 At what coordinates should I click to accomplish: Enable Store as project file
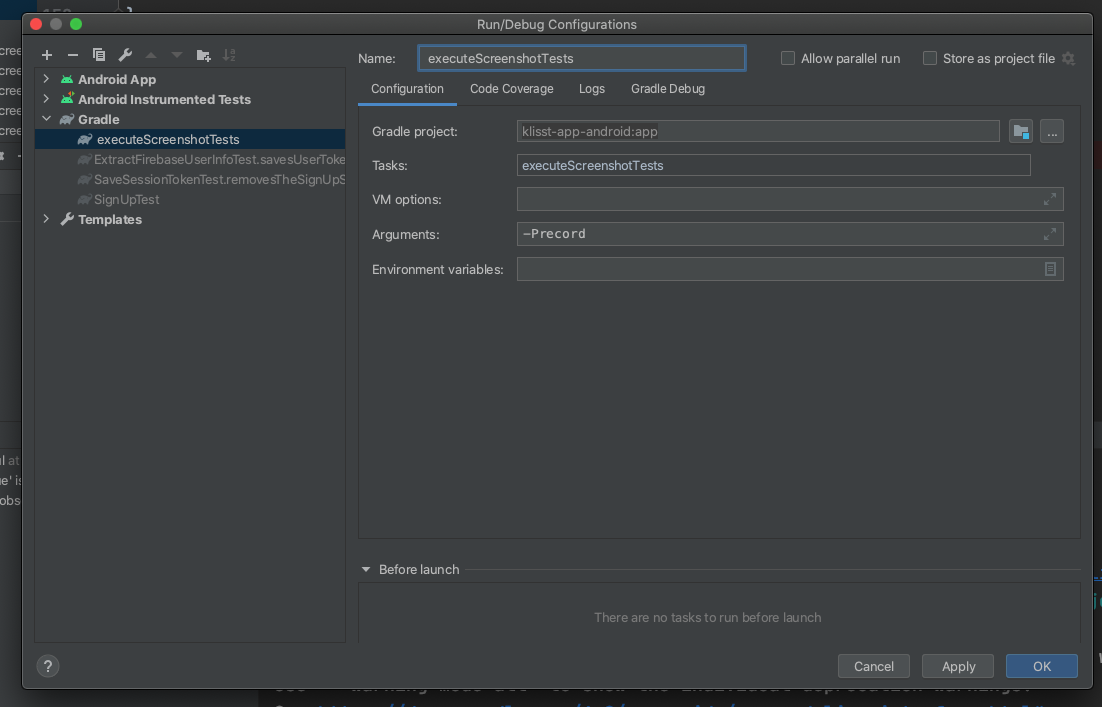pyautogui.click(x=930, y=58)
